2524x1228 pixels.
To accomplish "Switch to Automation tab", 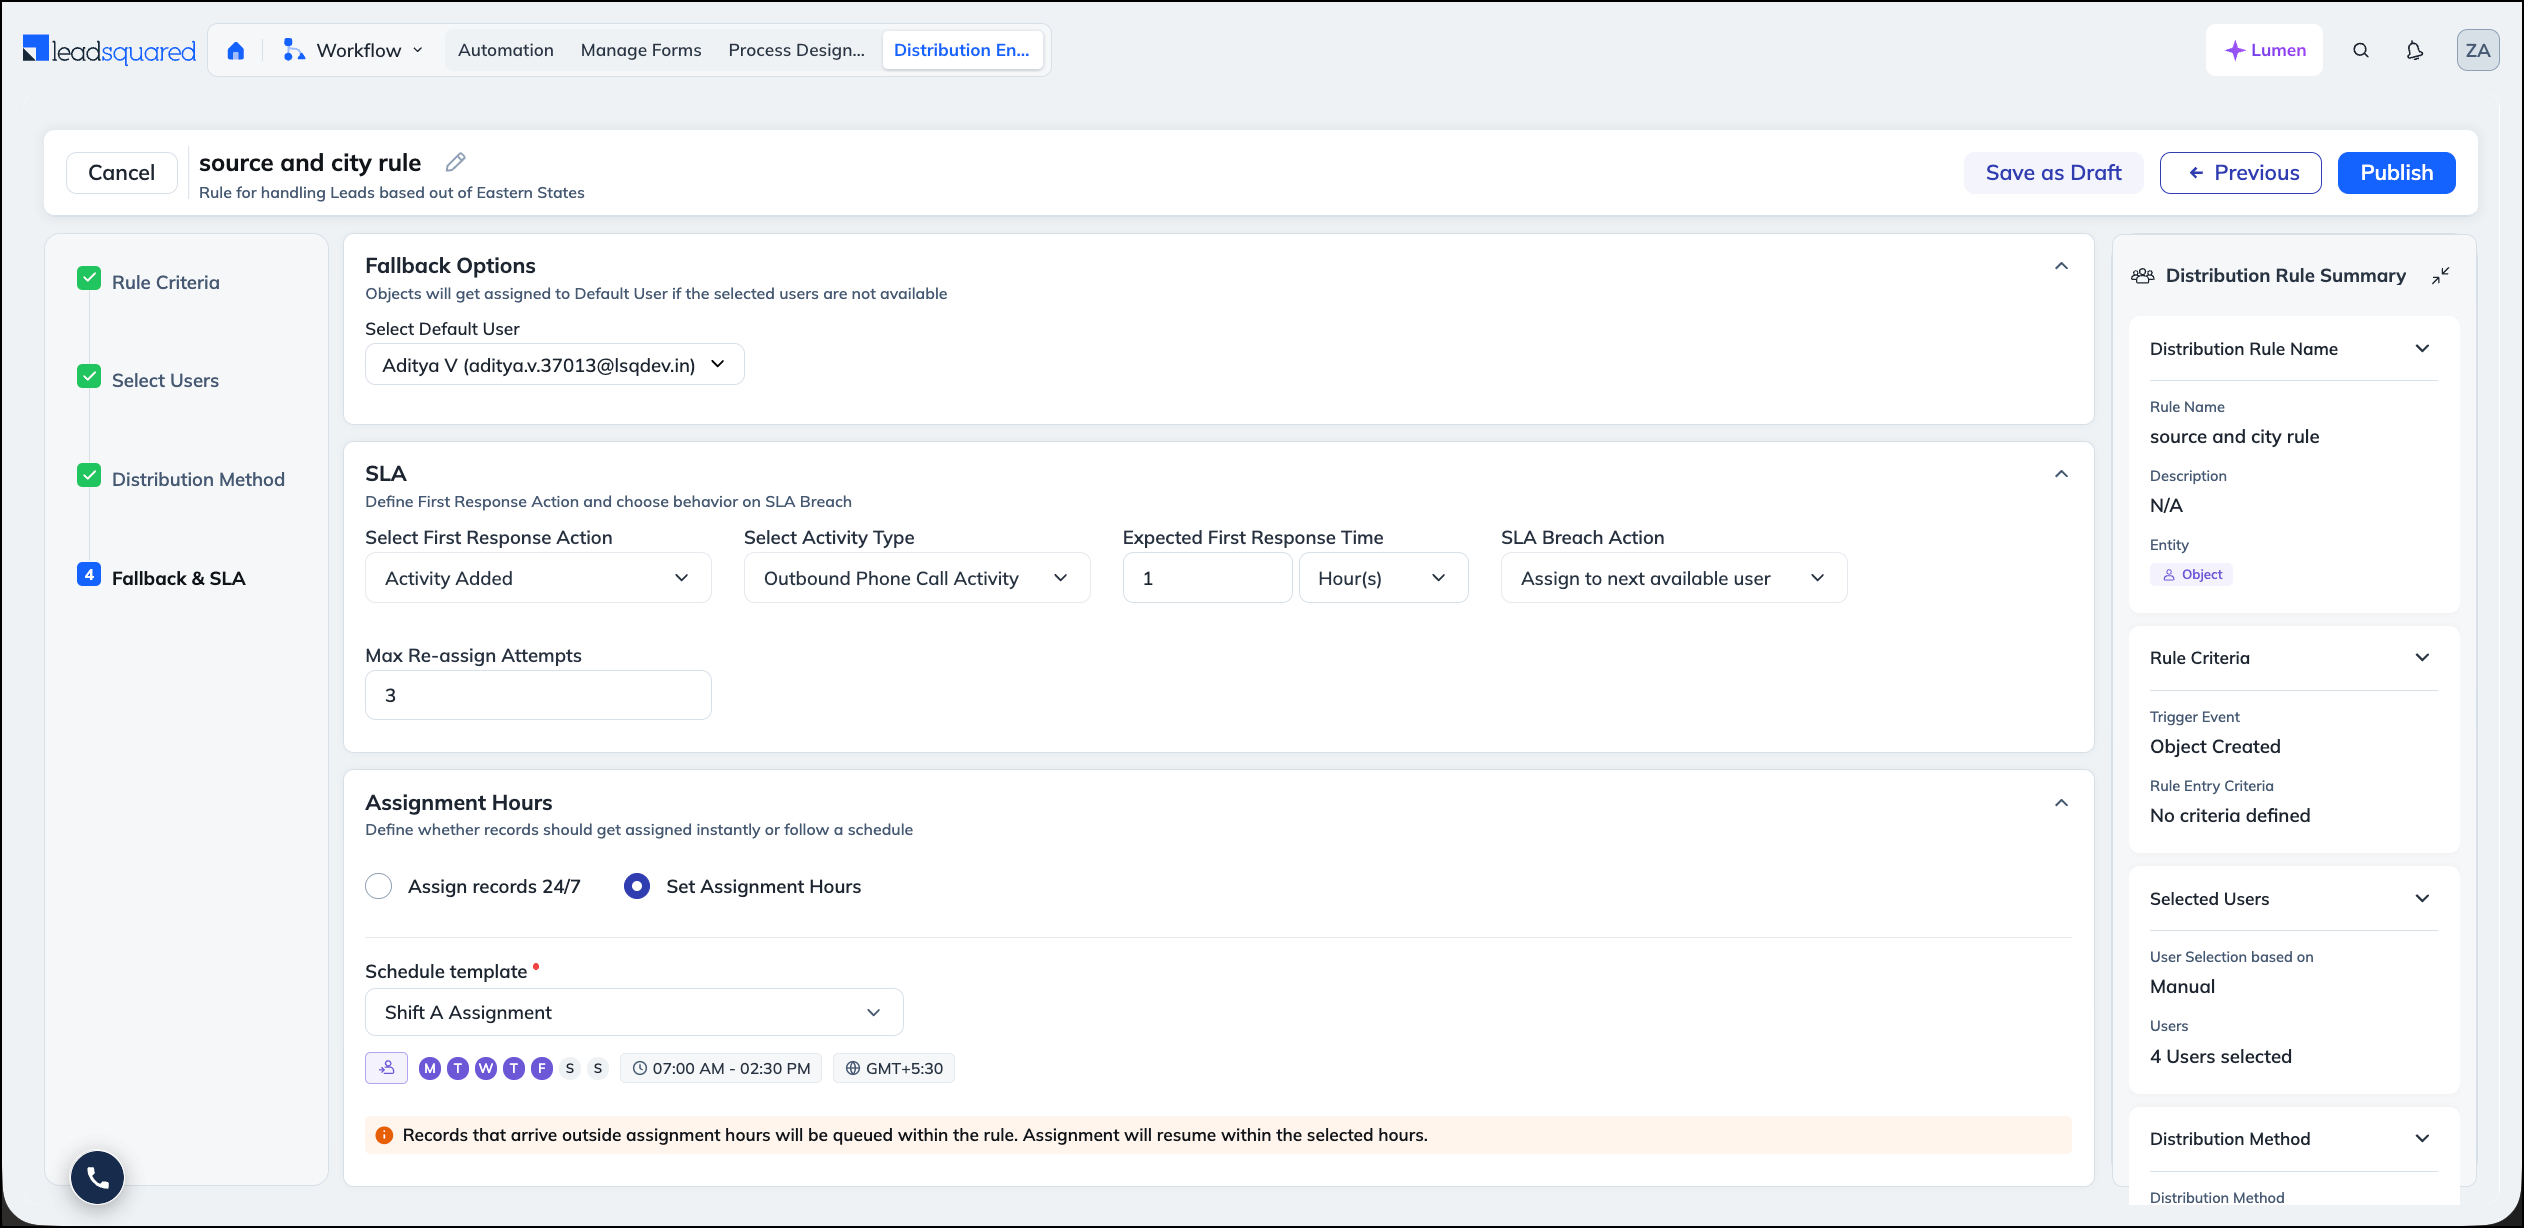I will pyautogui.click(x=506, y=50).
